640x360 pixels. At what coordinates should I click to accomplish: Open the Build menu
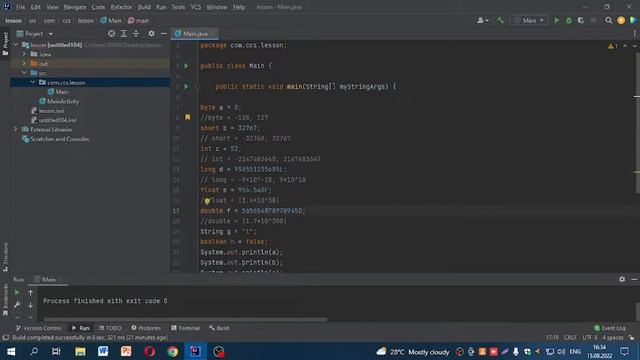click(x=144, y=7)
